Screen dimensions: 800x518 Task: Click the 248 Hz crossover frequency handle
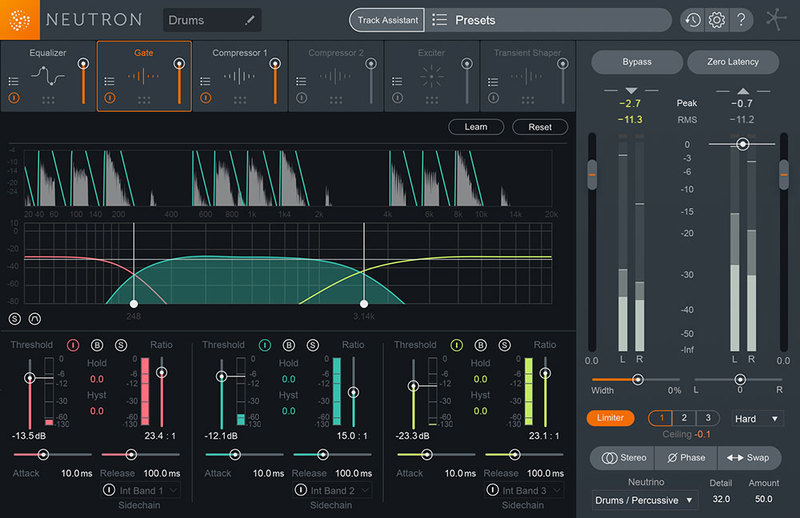point(133,302)
